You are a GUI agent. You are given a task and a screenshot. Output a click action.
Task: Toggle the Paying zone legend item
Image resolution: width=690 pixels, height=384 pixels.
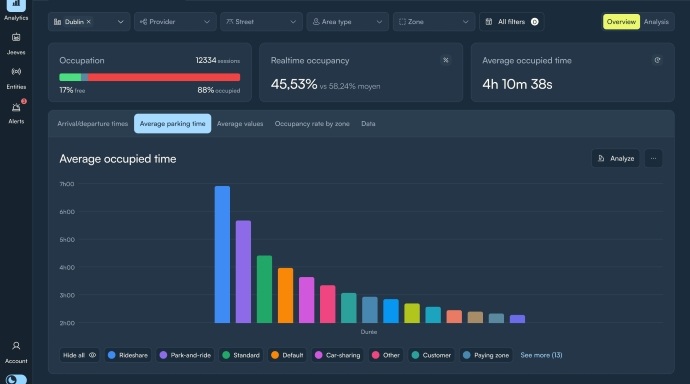click(x=486, y=355)
